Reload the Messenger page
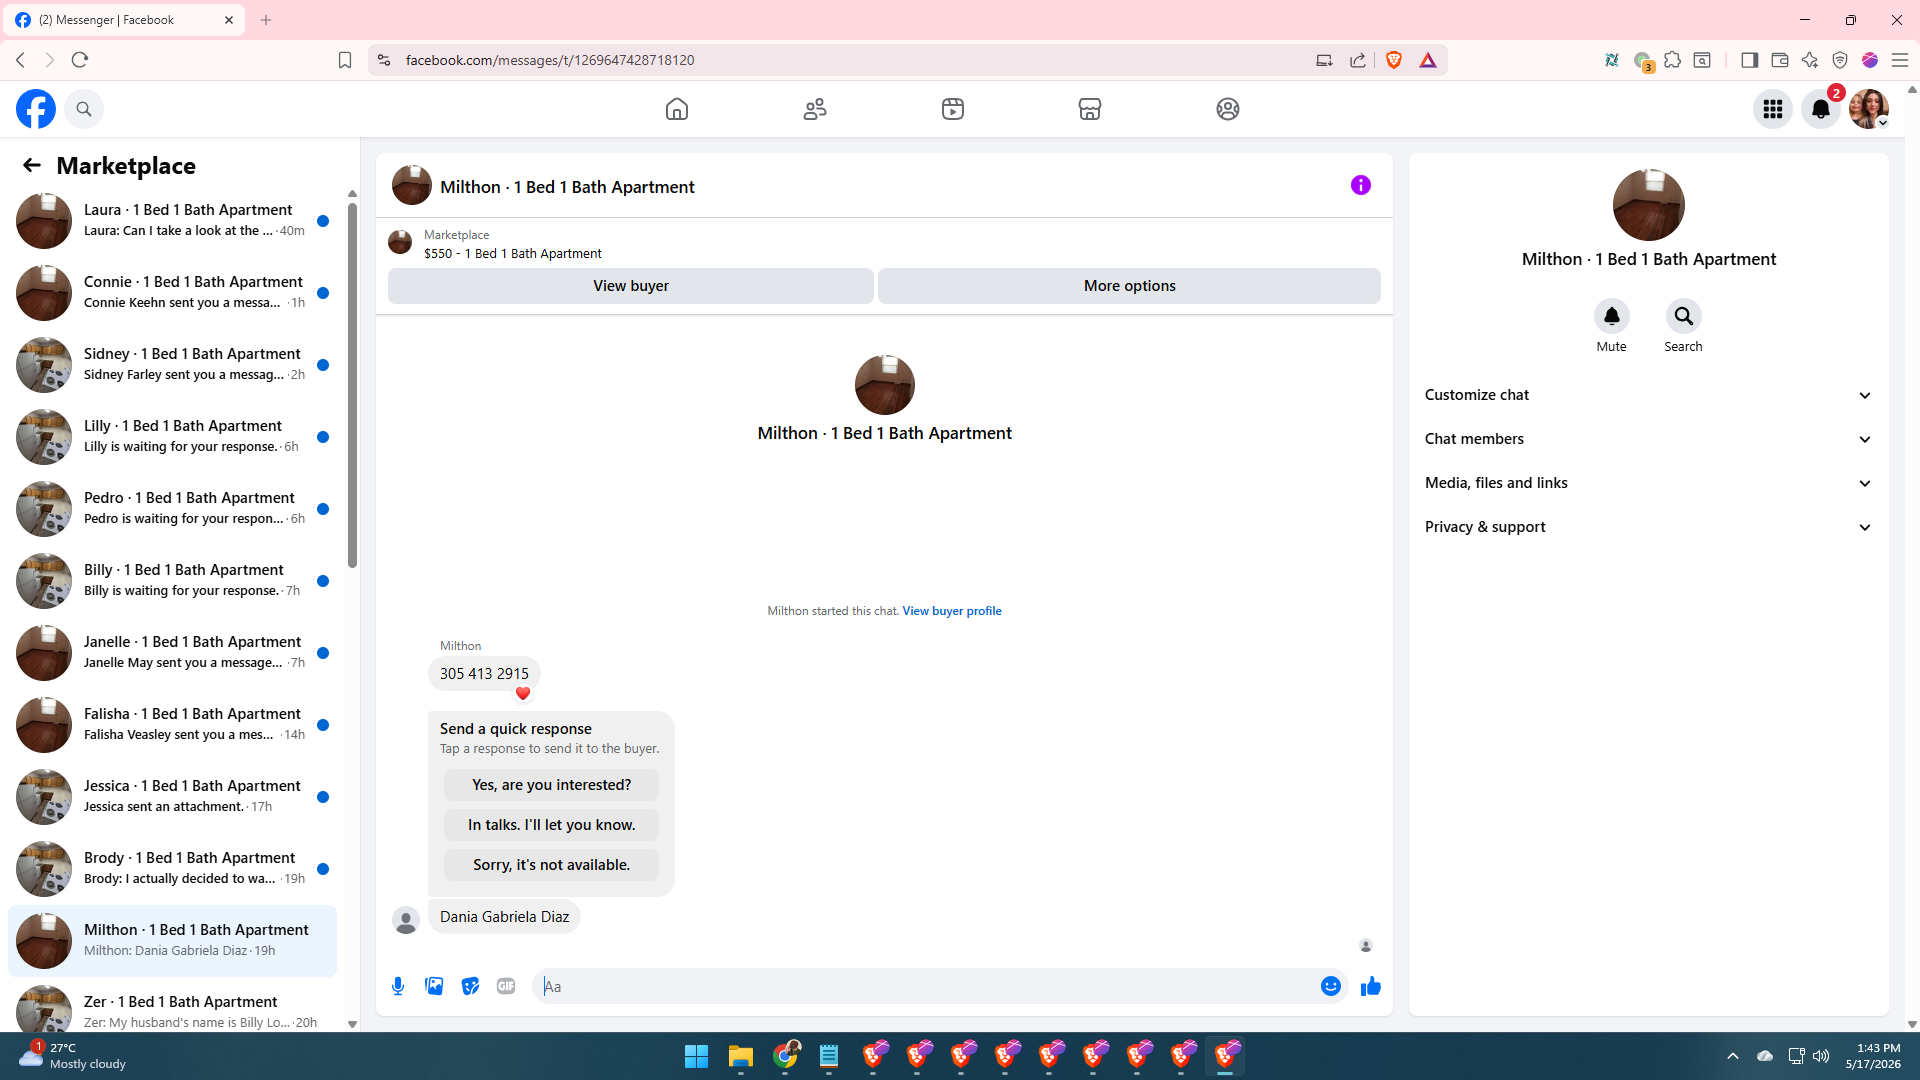 tap(80, 60)
